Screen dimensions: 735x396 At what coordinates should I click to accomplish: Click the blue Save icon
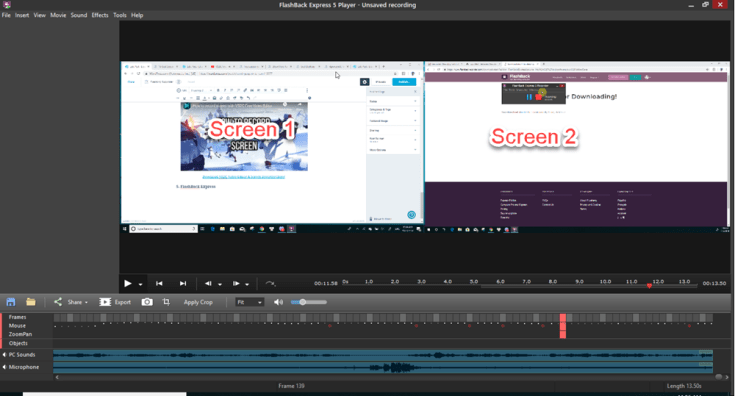pos(11,302)
